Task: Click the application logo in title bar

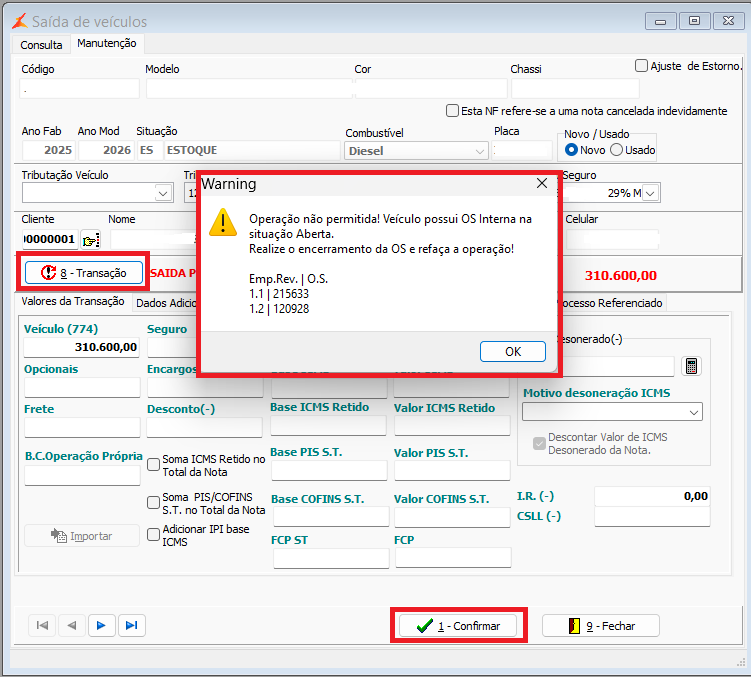Action: pyautogui.click(x=20, y=21)
